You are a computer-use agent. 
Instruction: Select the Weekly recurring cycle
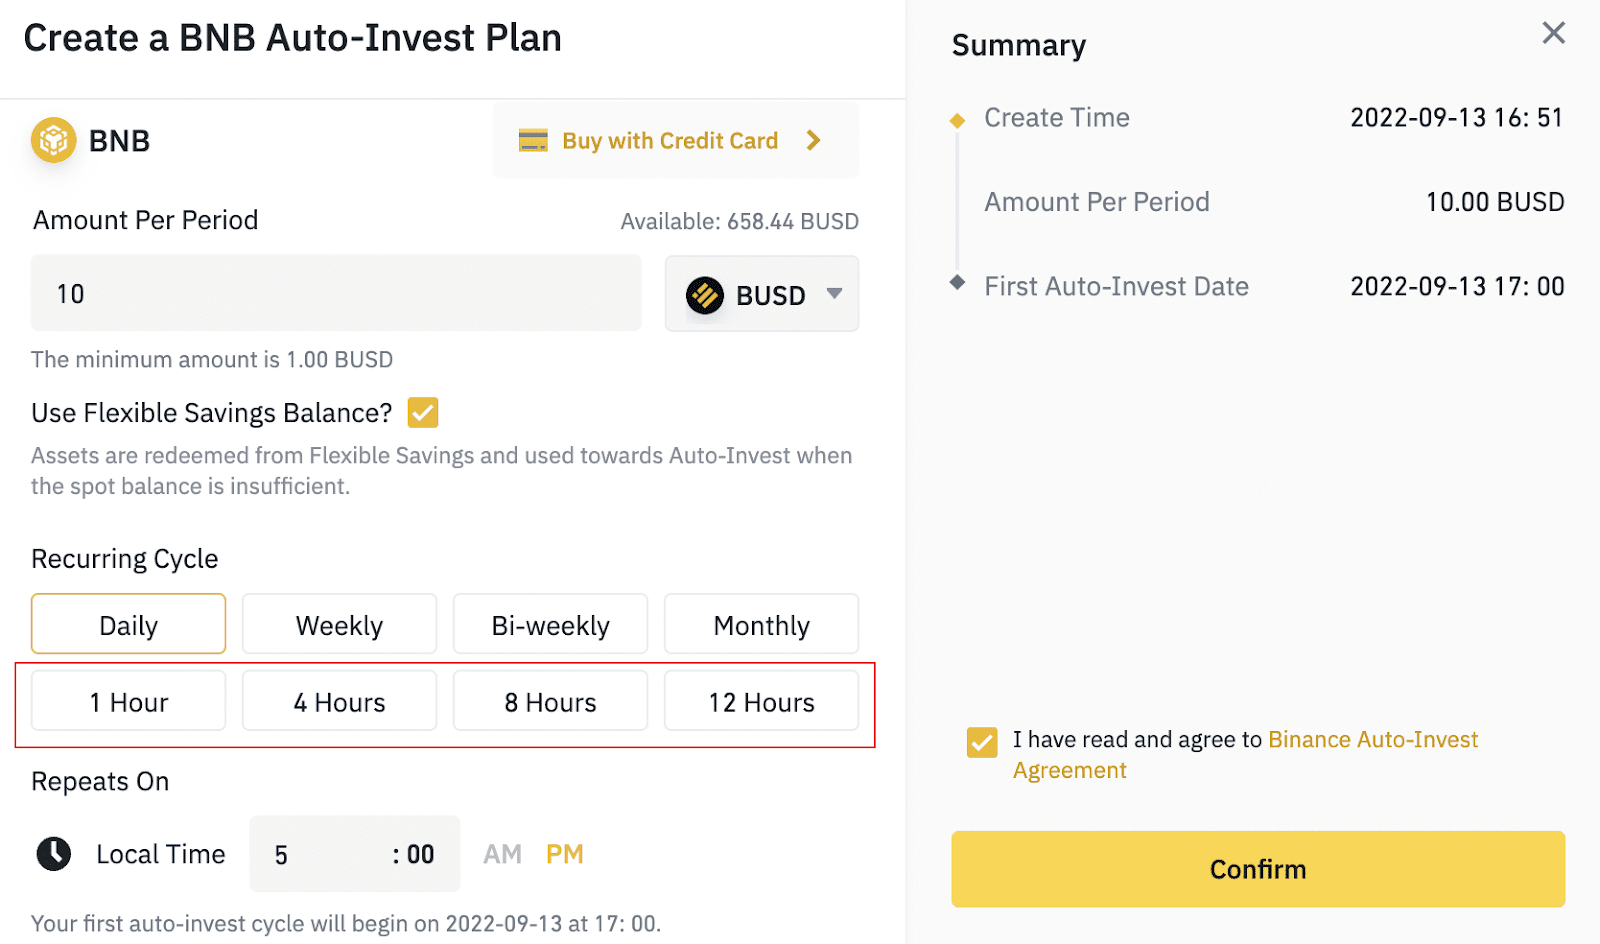point(339,625)
